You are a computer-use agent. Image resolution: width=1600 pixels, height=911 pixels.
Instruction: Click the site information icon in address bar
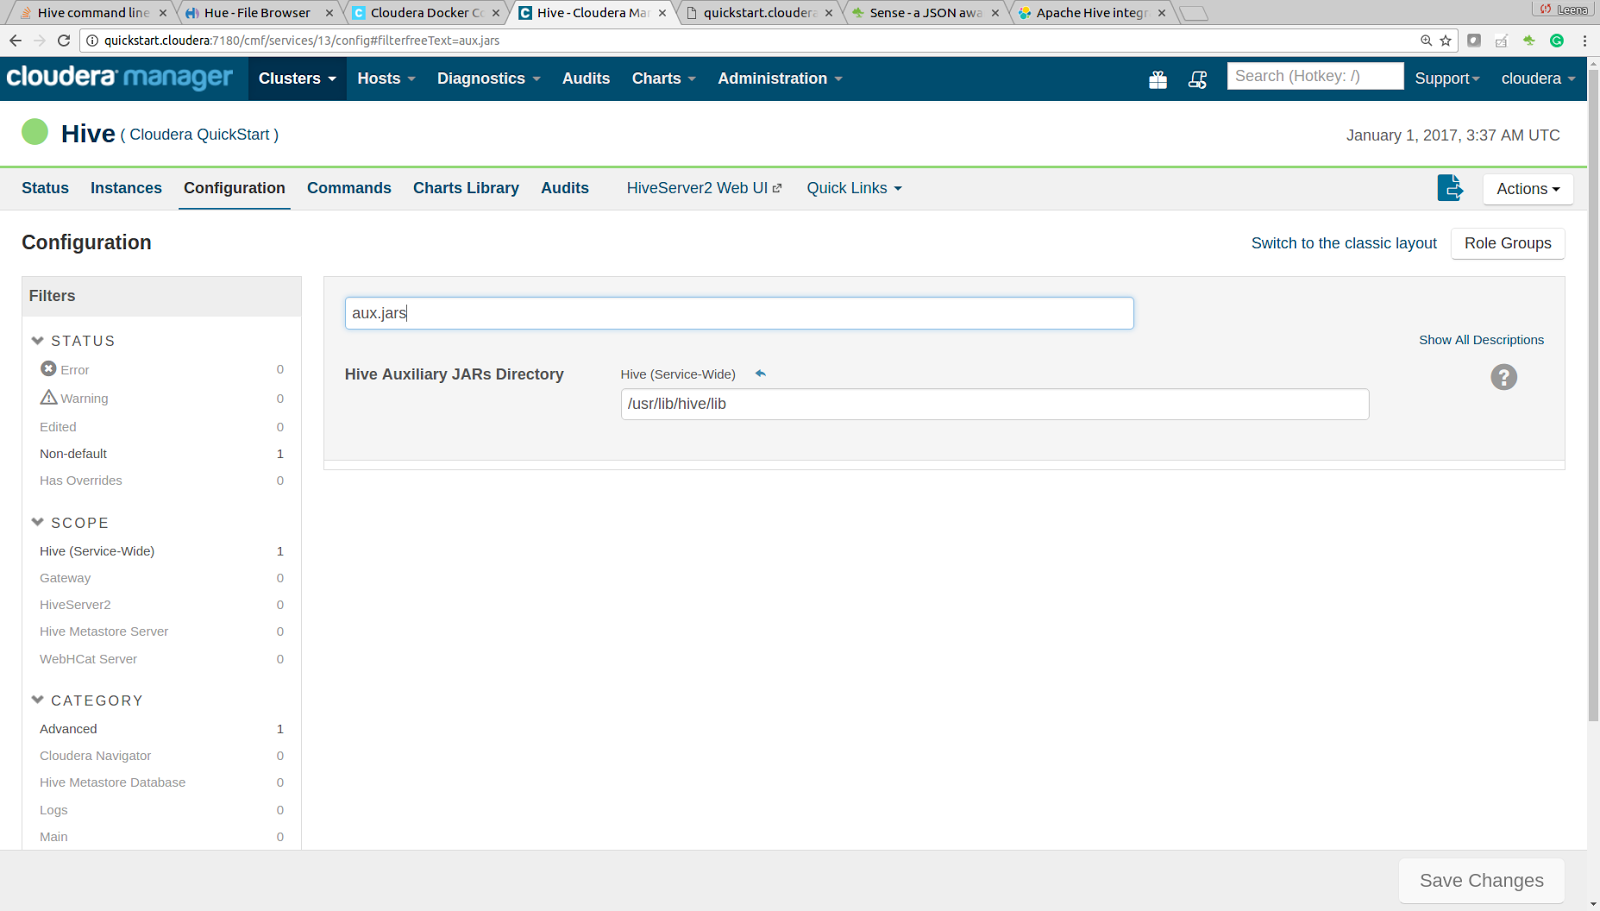coord(92,40)
